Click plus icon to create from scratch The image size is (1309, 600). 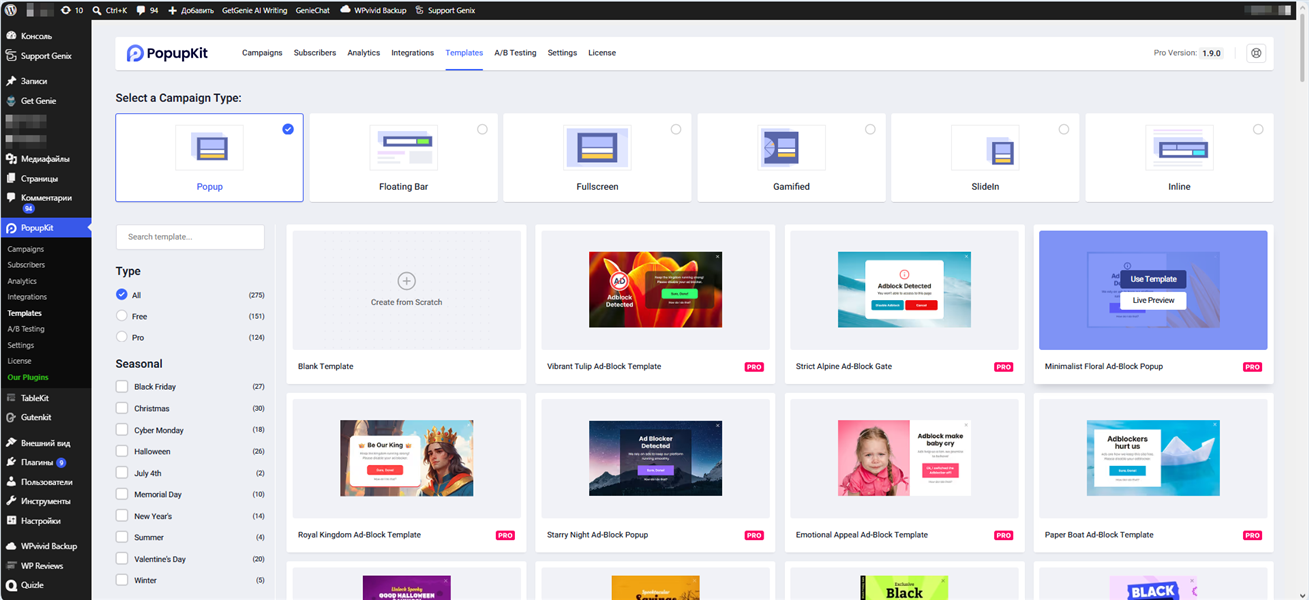pyautogui.click(x=406, y=281)
